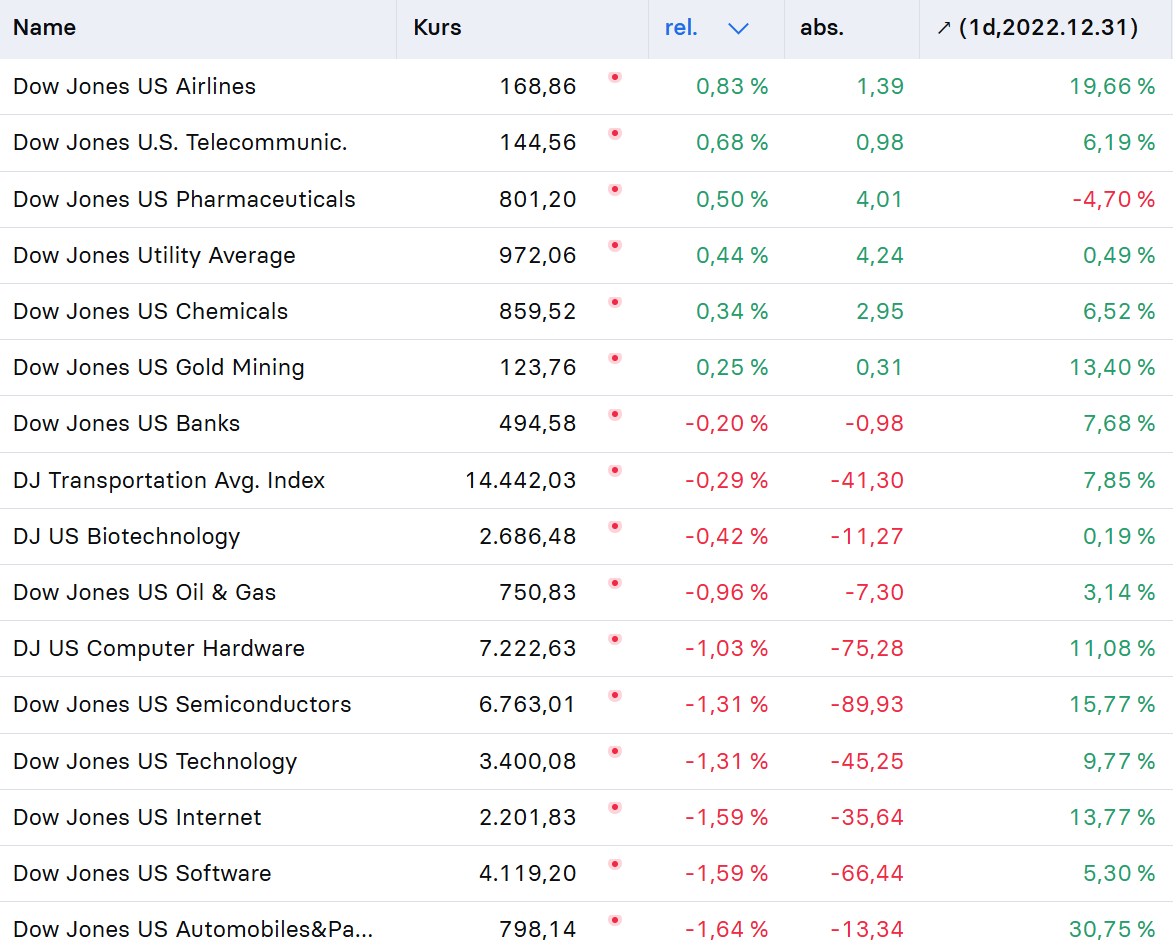Click the Biotechnology relative change -0,42 %
The image size is (1173, 951).
(x=726, y=536)
